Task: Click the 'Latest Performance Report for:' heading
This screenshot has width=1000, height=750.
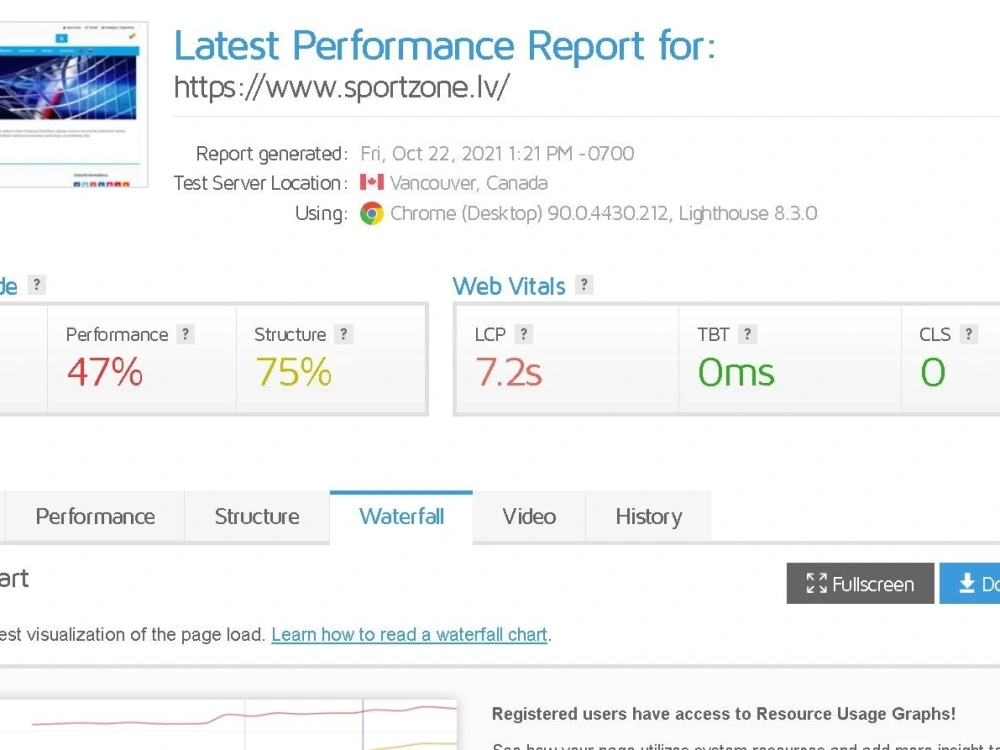Action: tap(445, 45)
